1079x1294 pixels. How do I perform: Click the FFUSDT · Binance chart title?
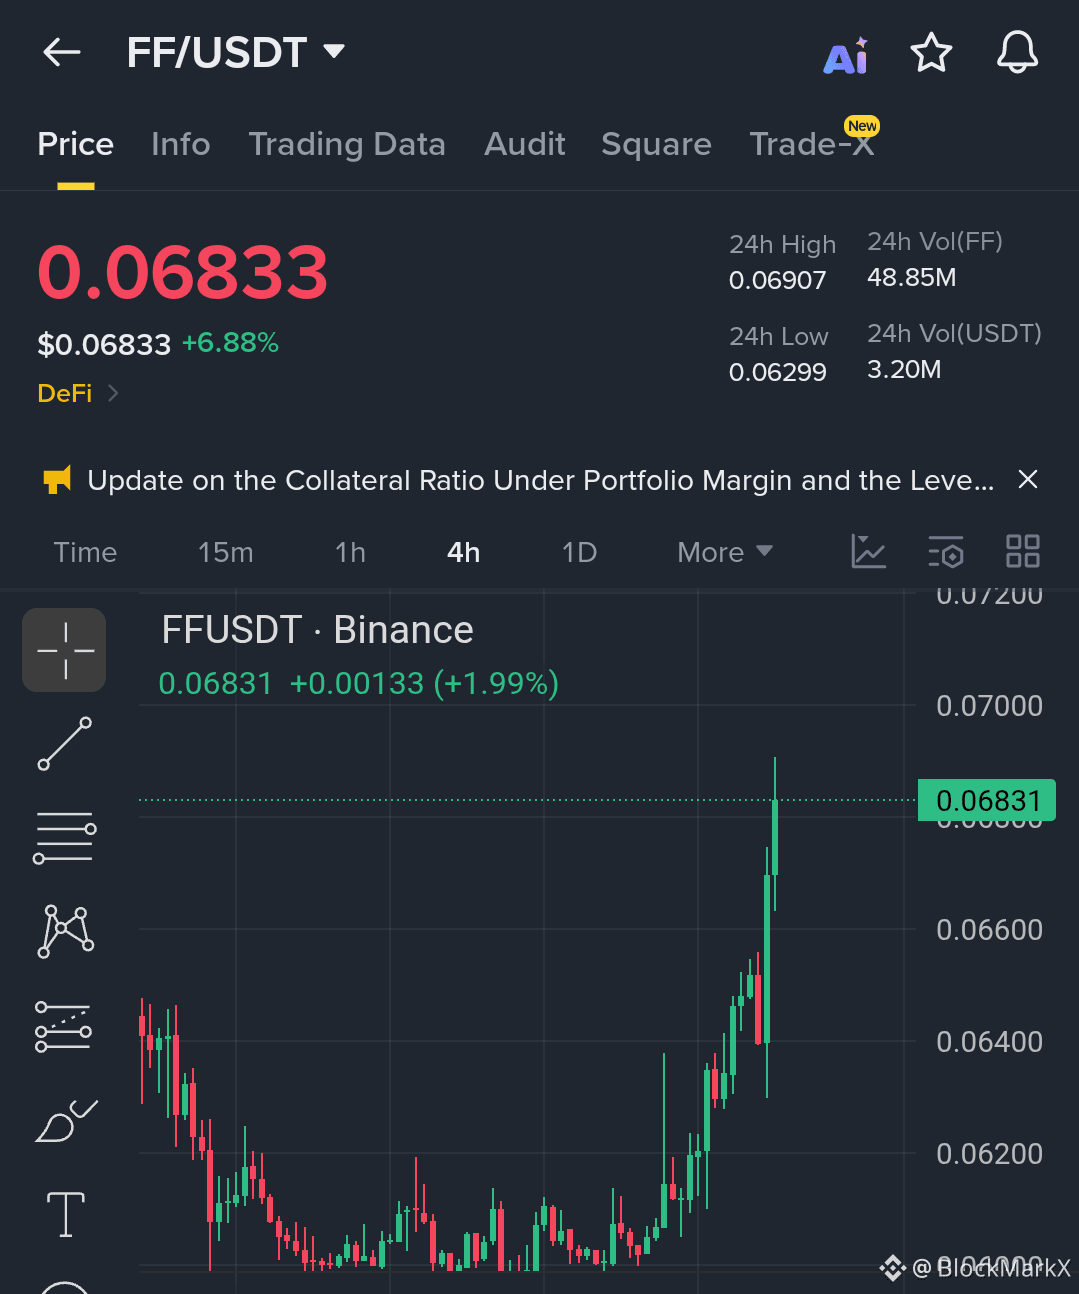318,630
